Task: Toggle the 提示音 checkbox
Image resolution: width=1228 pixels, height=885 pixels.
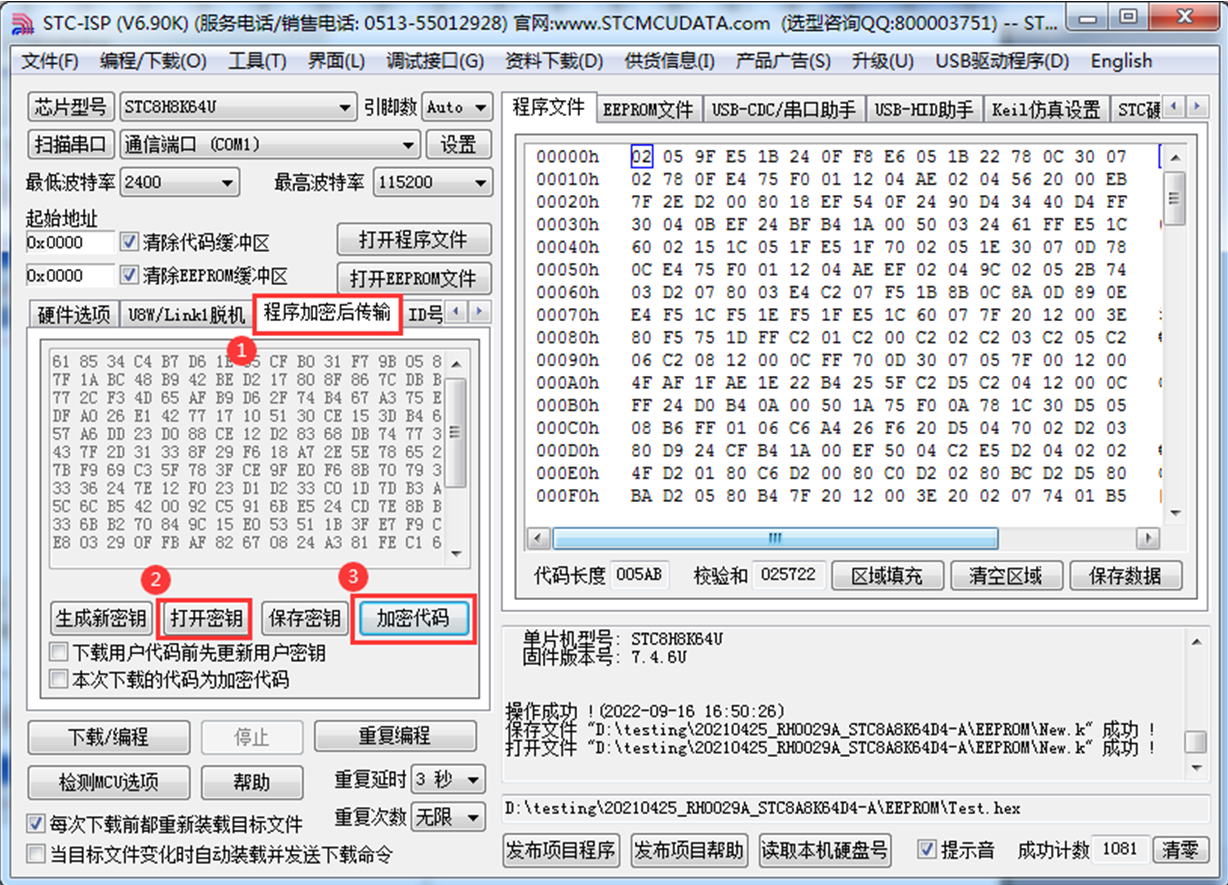Action: (927, 850)
